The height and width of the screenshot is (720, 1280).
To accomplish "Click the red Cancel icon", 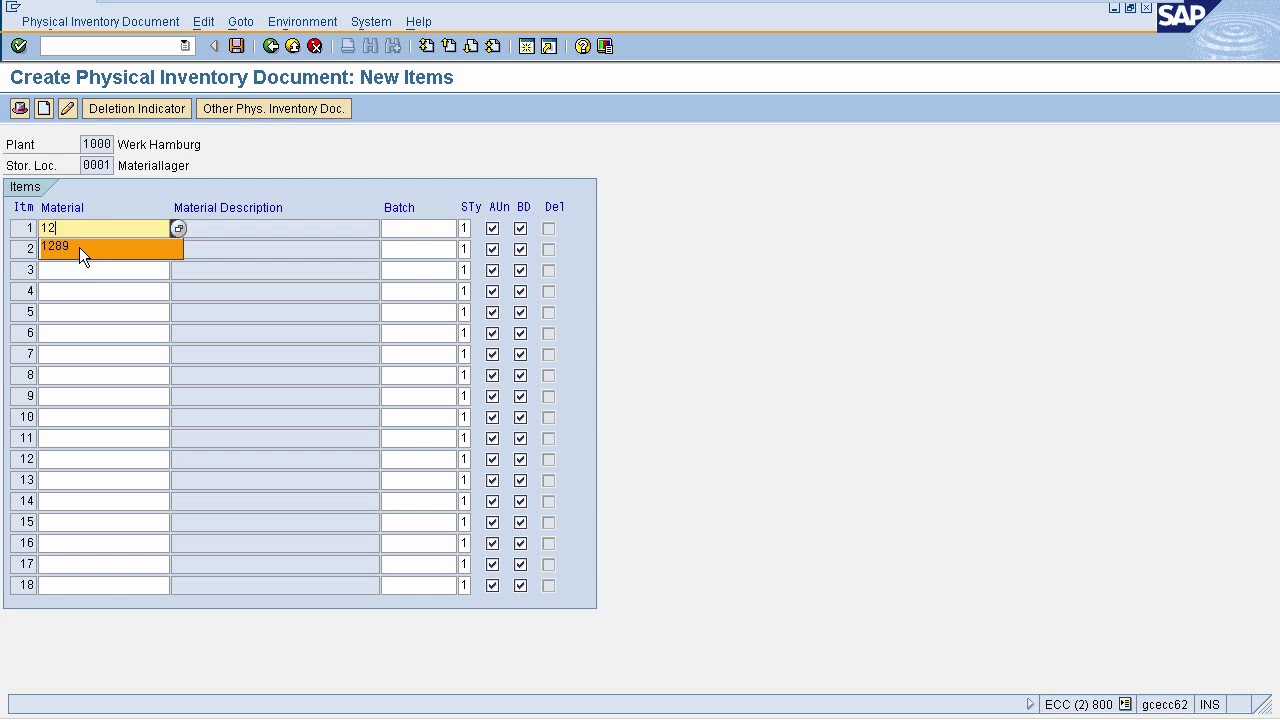I will pyautogui.click(x=315, y=46).
